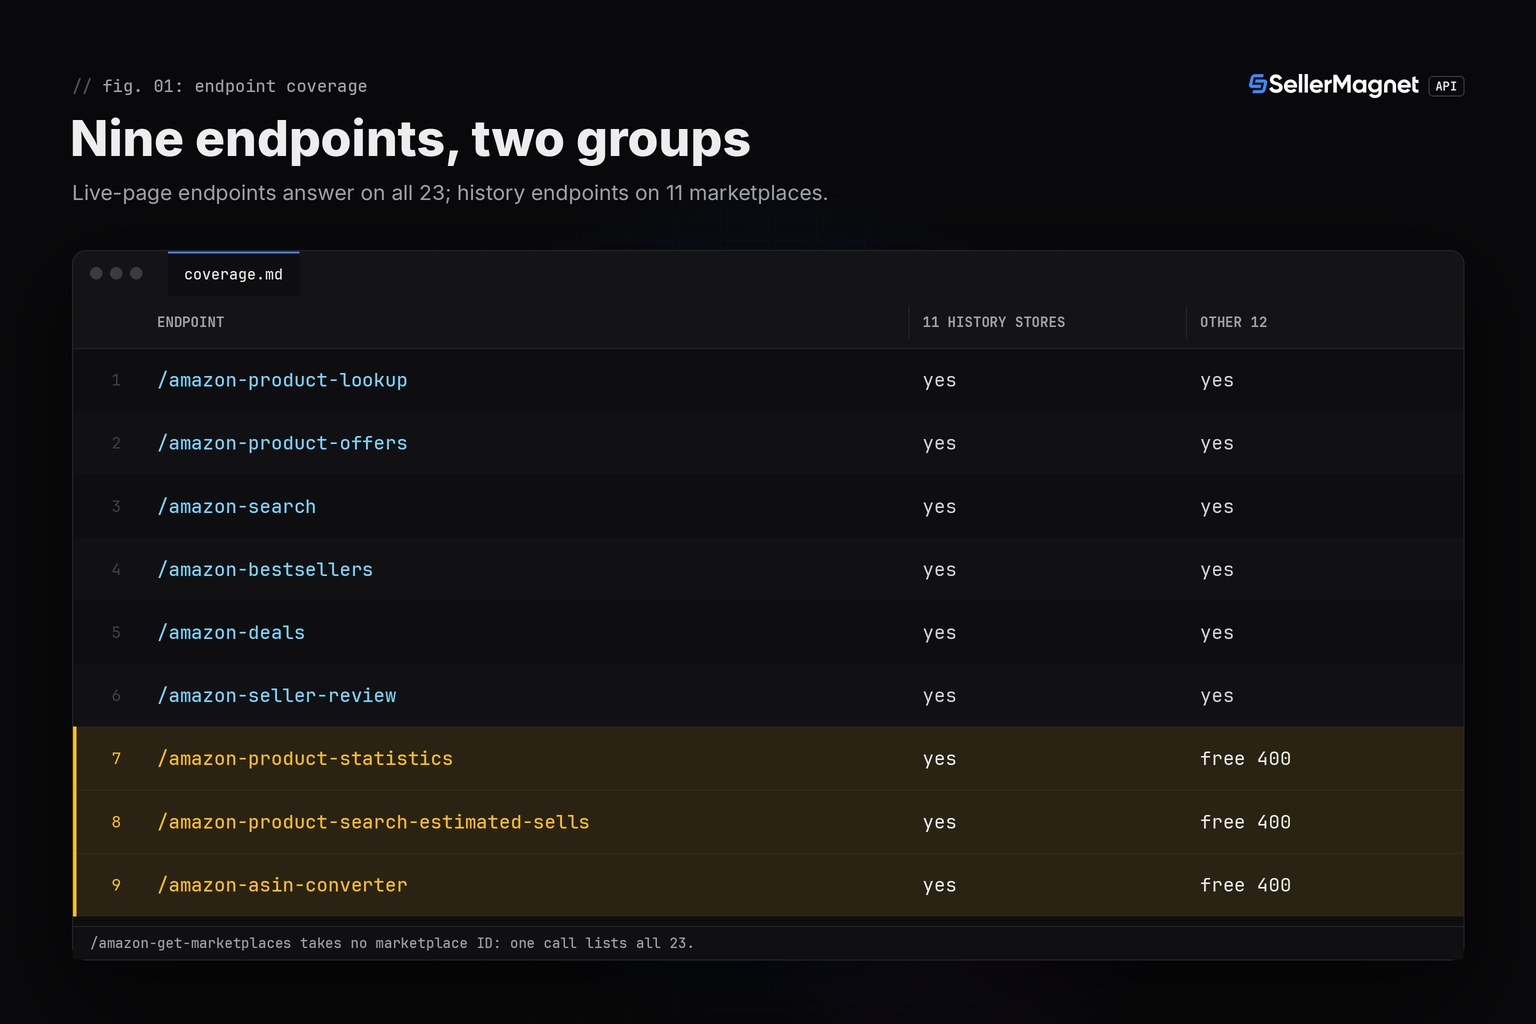Click the 'Nine endpoints, two groups' heading
This screenshot has height=1024, width=1536.
(x=410, y=138)
